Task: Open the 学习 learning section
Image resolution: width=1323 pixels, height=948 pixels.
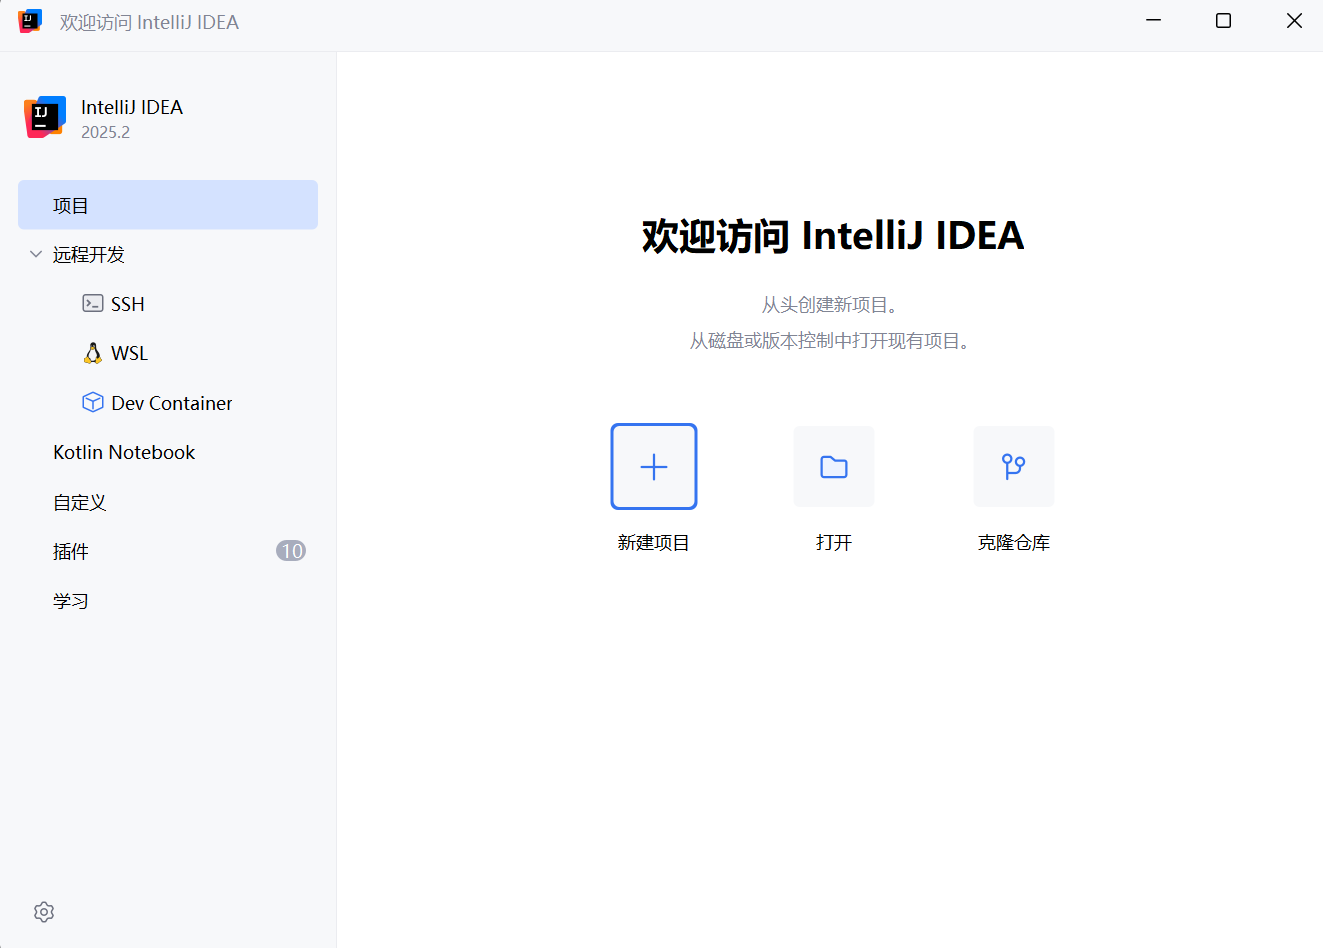Action: (71, 601)
